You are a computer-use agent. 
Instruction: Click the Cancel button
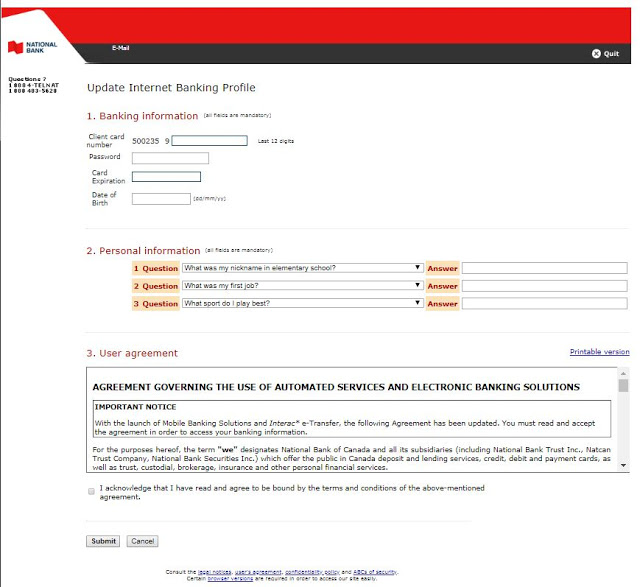pyautogui.click(x=142, y=541)
